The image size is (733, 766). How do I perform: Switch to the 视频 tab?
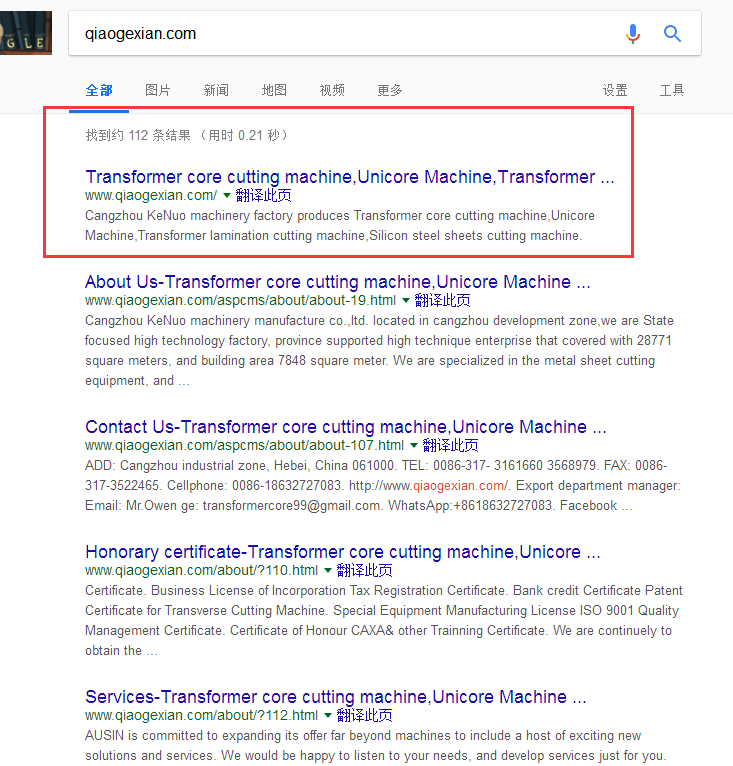click(x=332, y=90)
